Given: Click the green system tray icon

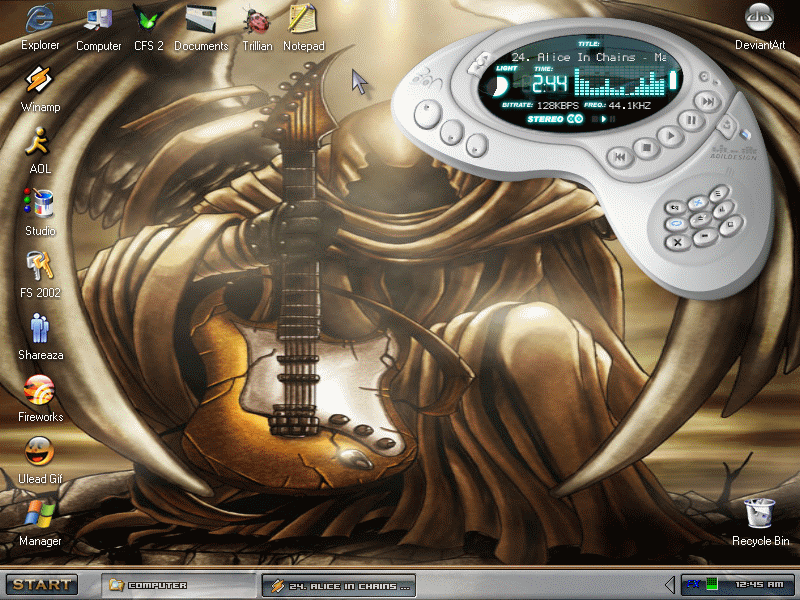Looking at the screenshot, I should 712,584.
